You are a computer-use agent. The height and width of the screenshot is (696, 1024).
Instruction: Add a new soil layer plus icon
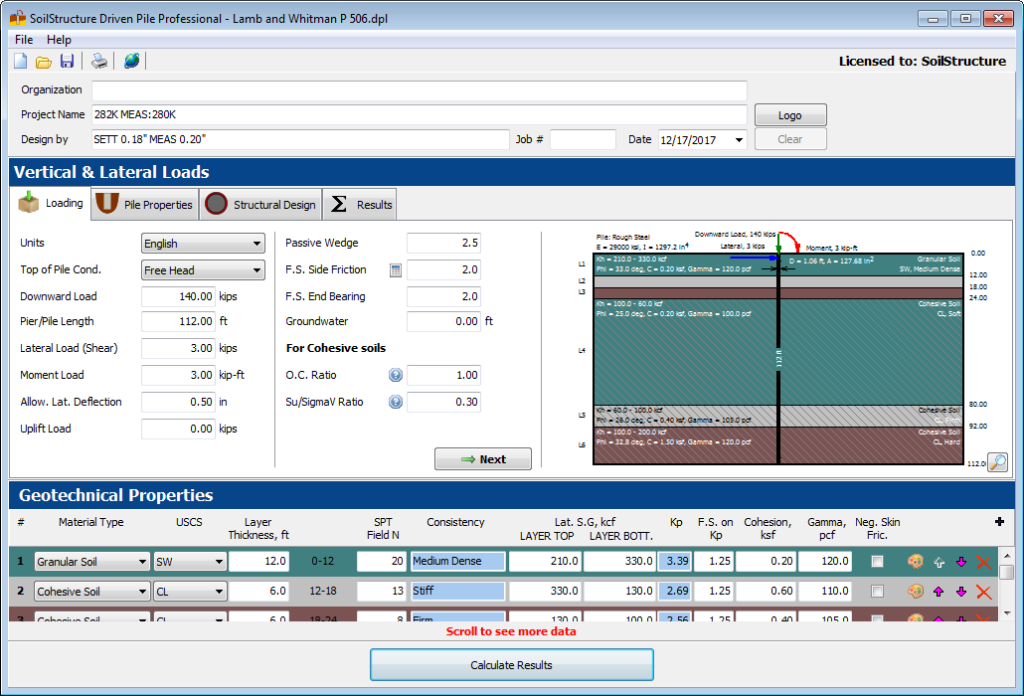pos(999,522)
